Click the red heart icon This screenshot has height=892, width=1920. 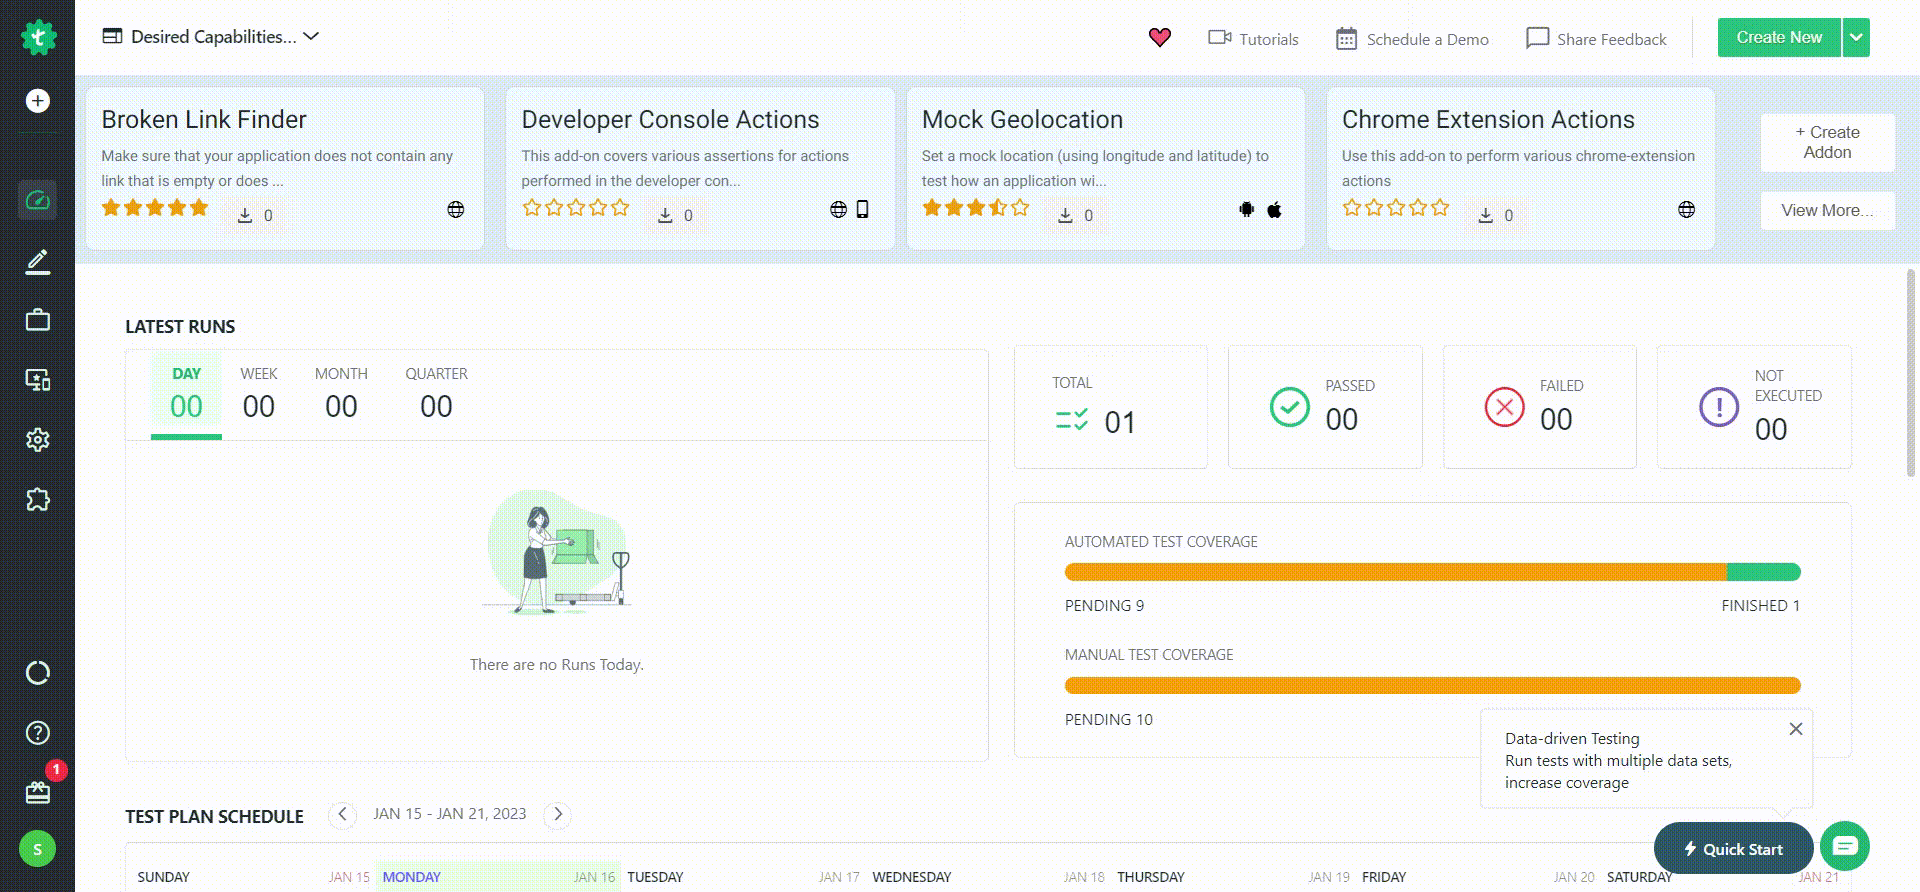pyautogui.click(x=1160, y=38)
